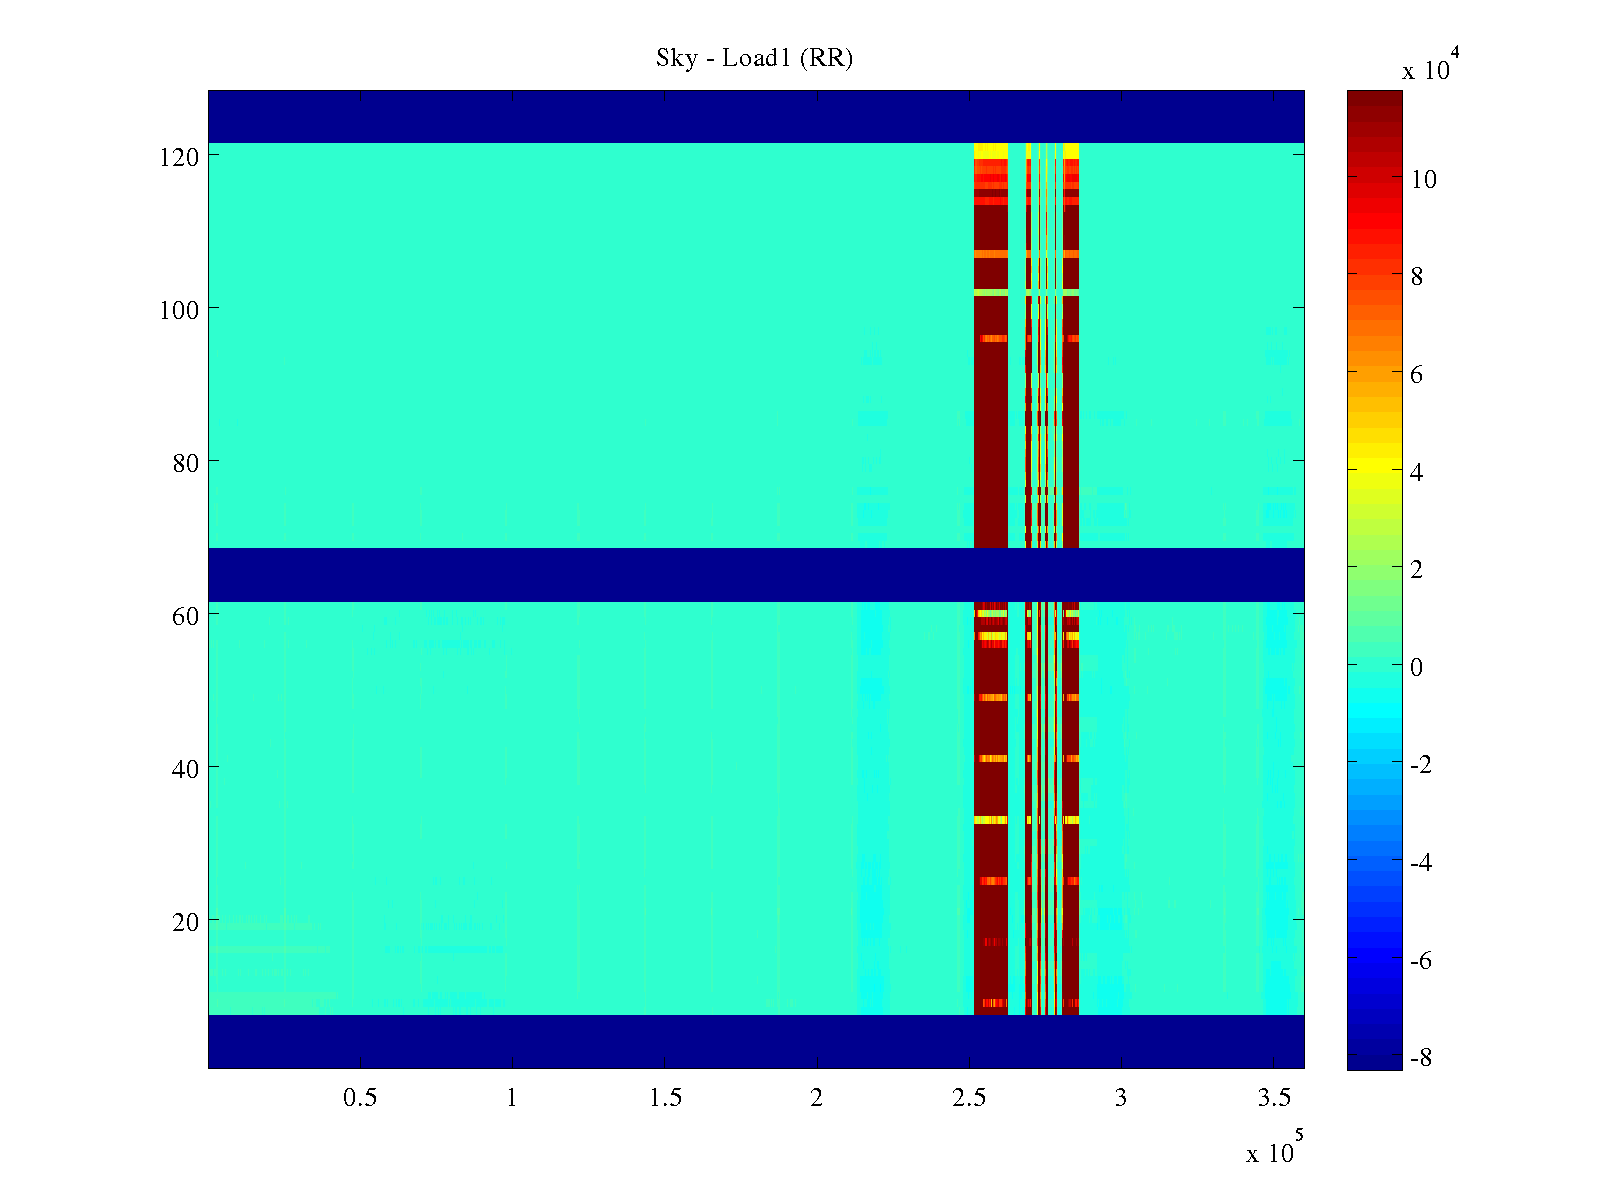Click the x-axis tick label 2.5
This screenshot has width=1600, height=1200.
(x=969, y=1098)
